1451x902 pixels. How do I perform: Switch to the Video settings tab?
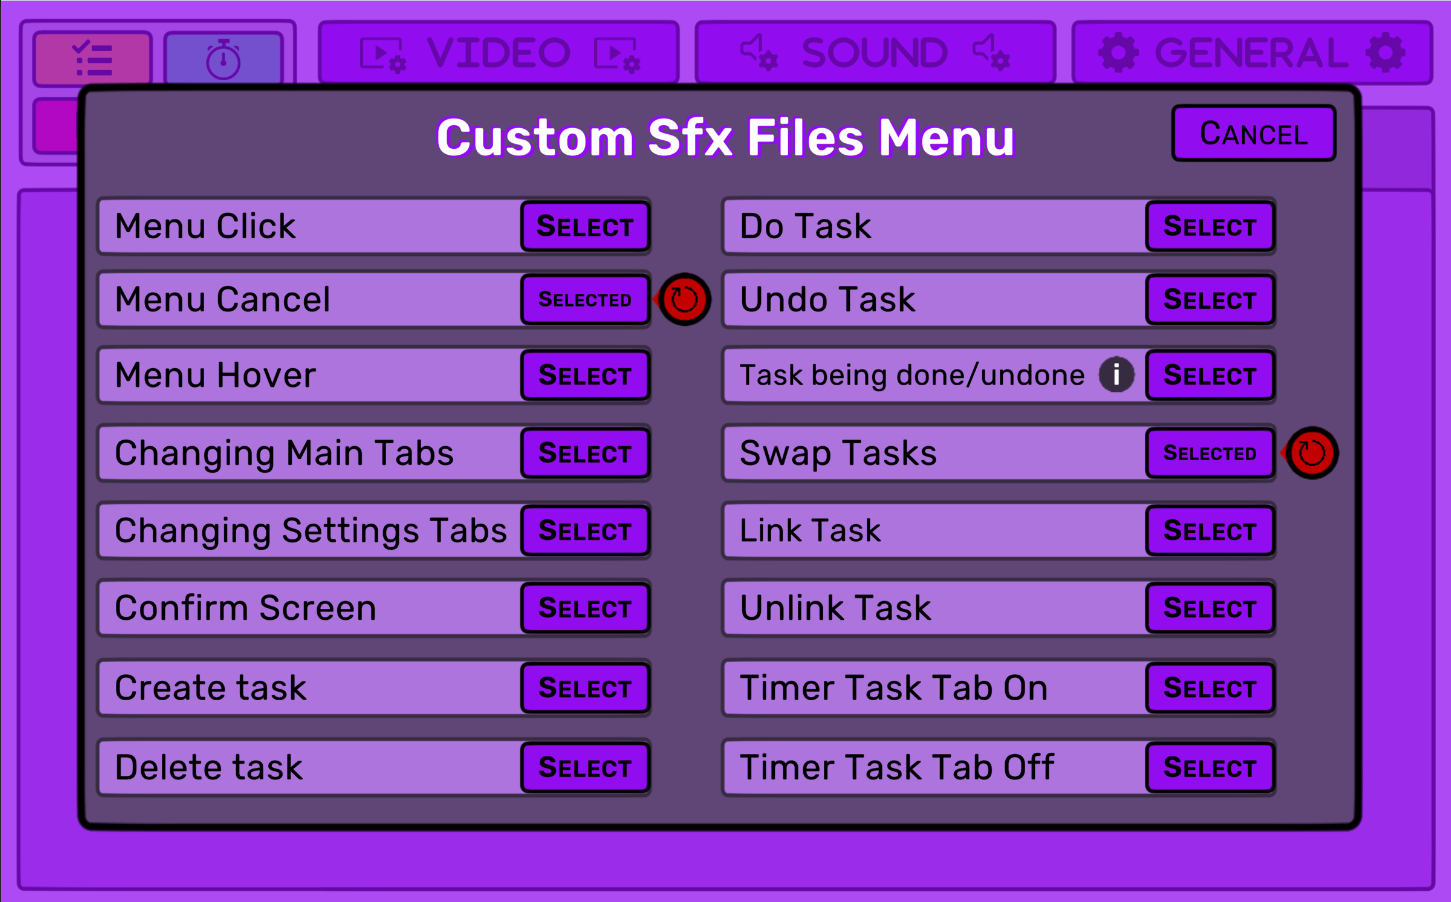point(498,53)
